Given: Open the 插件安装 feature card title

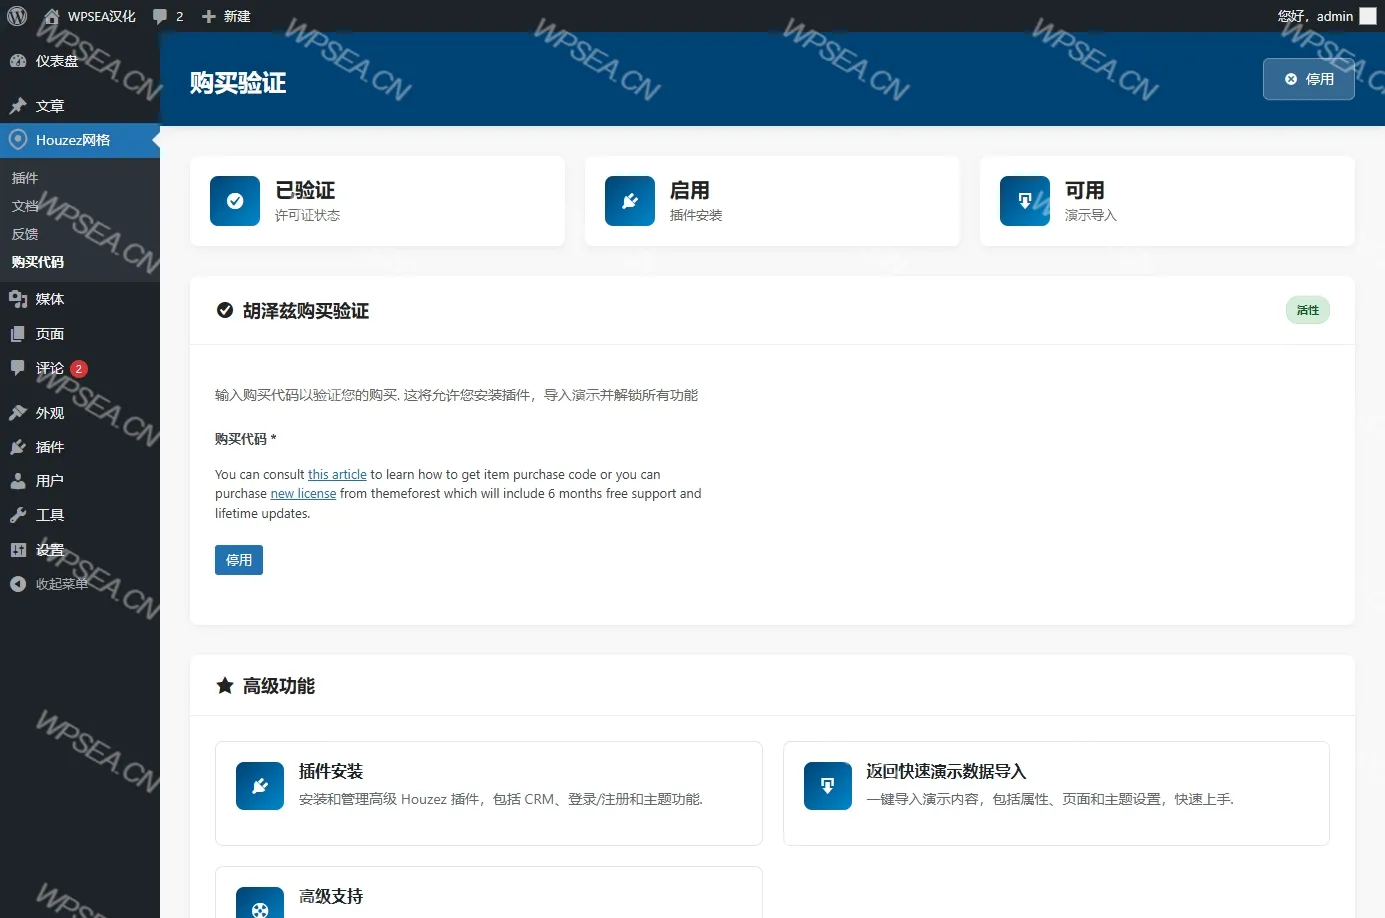Looking at the screenshot, I should (x=331, y=771).
